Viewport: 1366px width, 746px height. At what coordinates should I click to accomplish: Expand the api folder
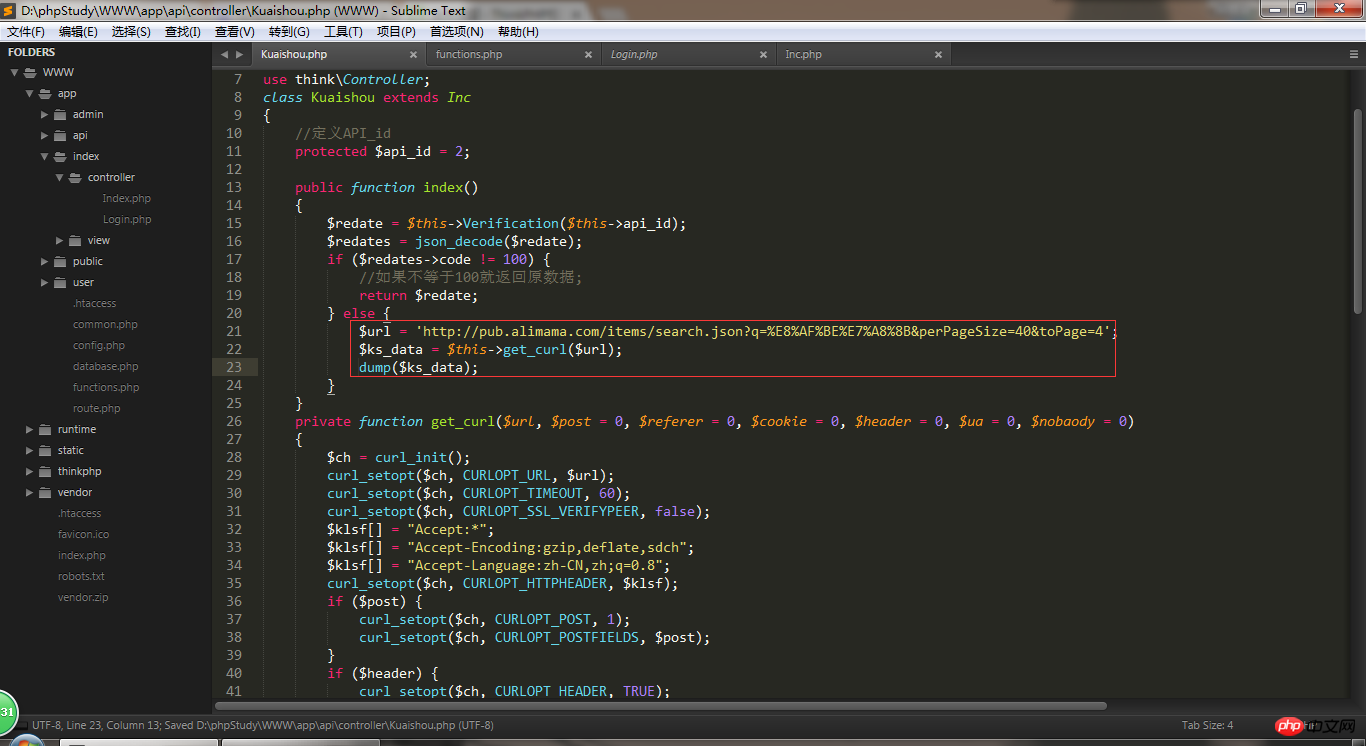click(45, 136)
